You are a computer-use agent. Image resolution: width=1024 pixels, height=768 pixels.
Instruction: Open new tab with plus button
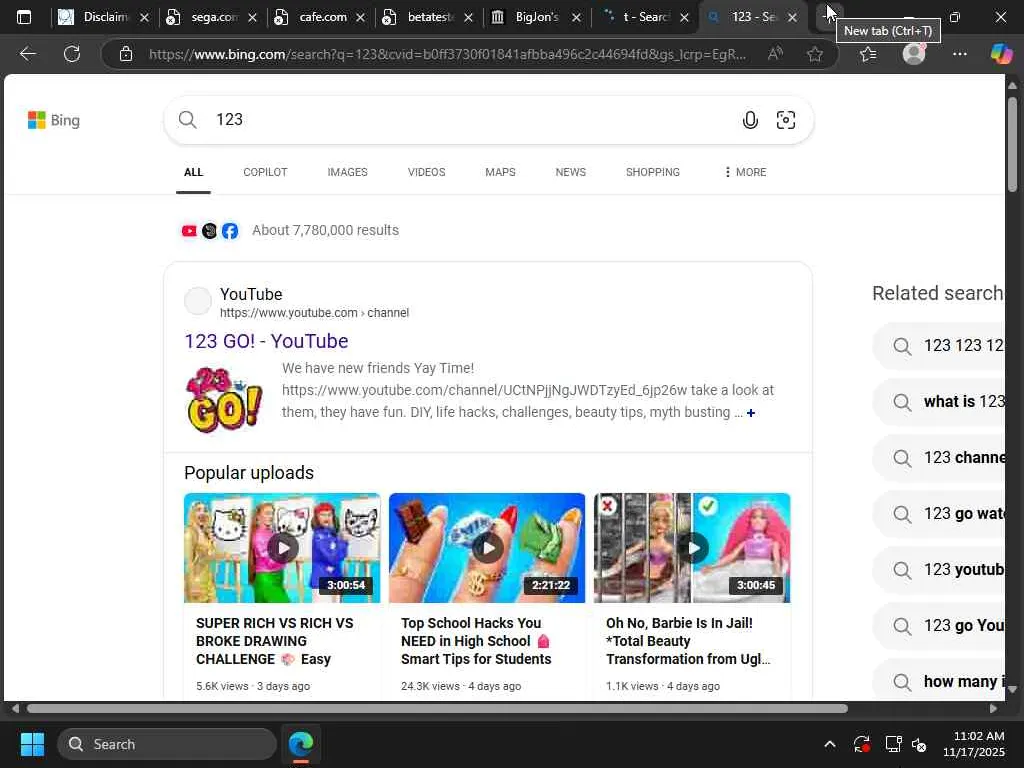click(829, 17)
